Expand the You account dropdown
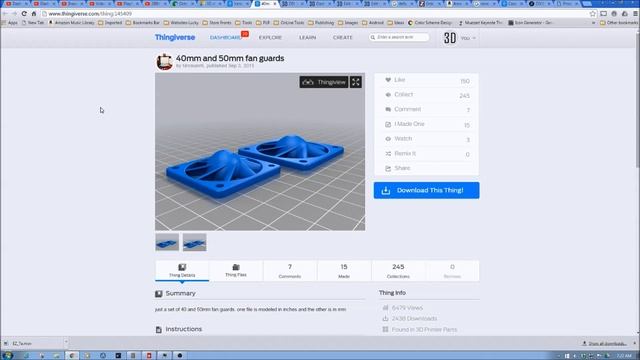The height and width of the screenshot is (360, 640). coord(468,38)
